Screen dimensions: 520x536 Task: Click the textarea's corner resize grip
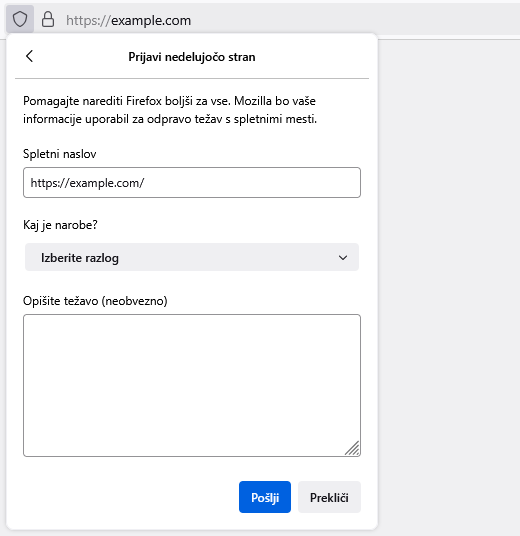coord(352,448)
